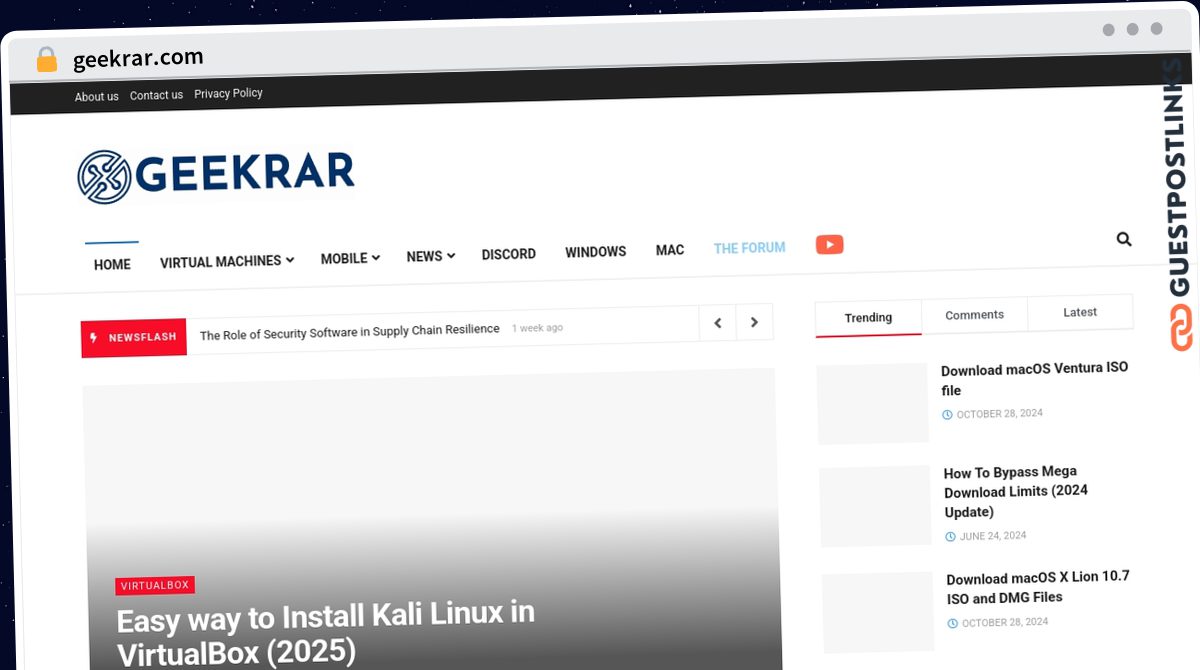Click the red NEWSFLASH label

134,338
